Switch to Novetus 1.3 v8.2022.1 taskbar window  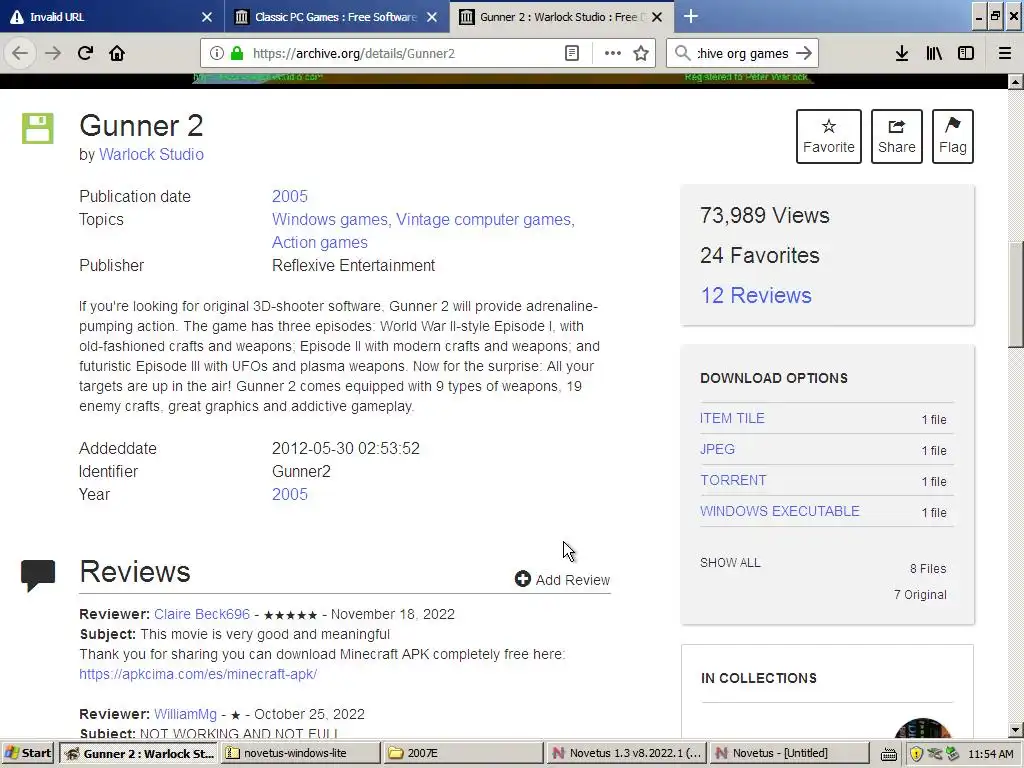pos(626,753)
